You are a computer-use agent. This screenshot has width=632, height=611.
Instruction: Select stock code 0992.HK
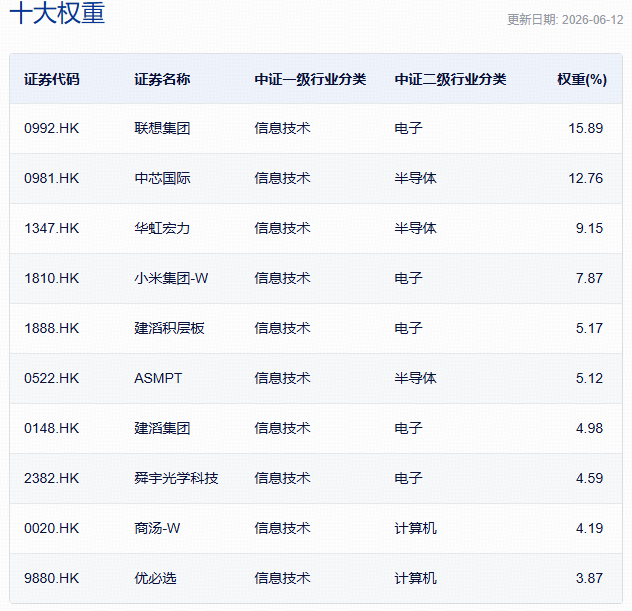(x=52, y=129)
